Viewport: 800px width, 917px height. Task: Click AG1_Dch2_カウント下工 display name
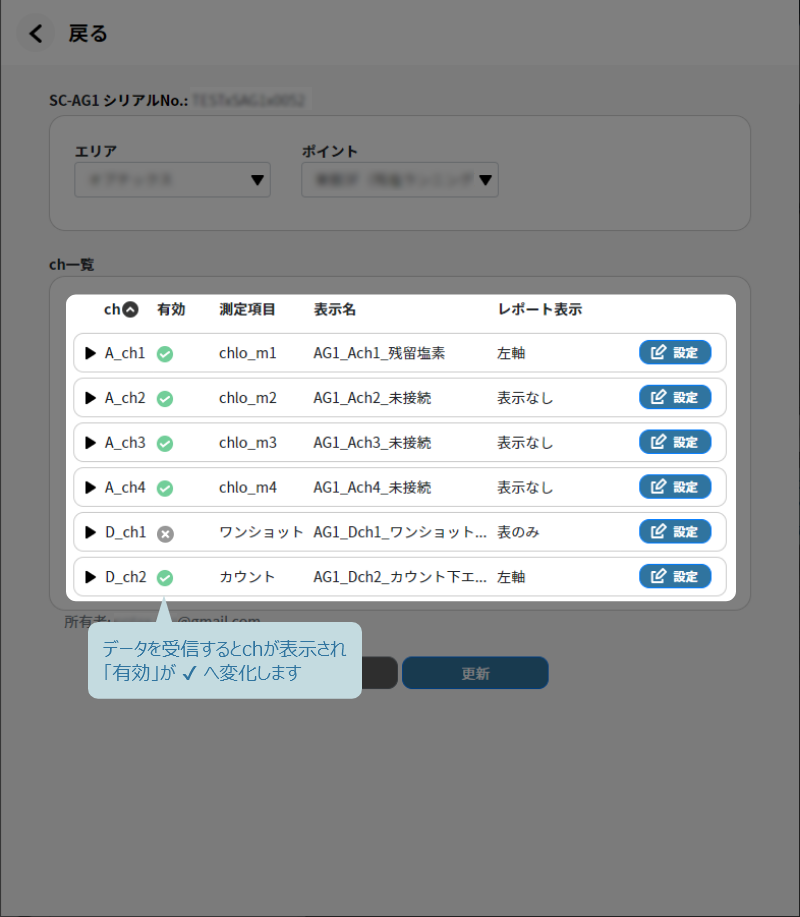click(x=400, y=577)
